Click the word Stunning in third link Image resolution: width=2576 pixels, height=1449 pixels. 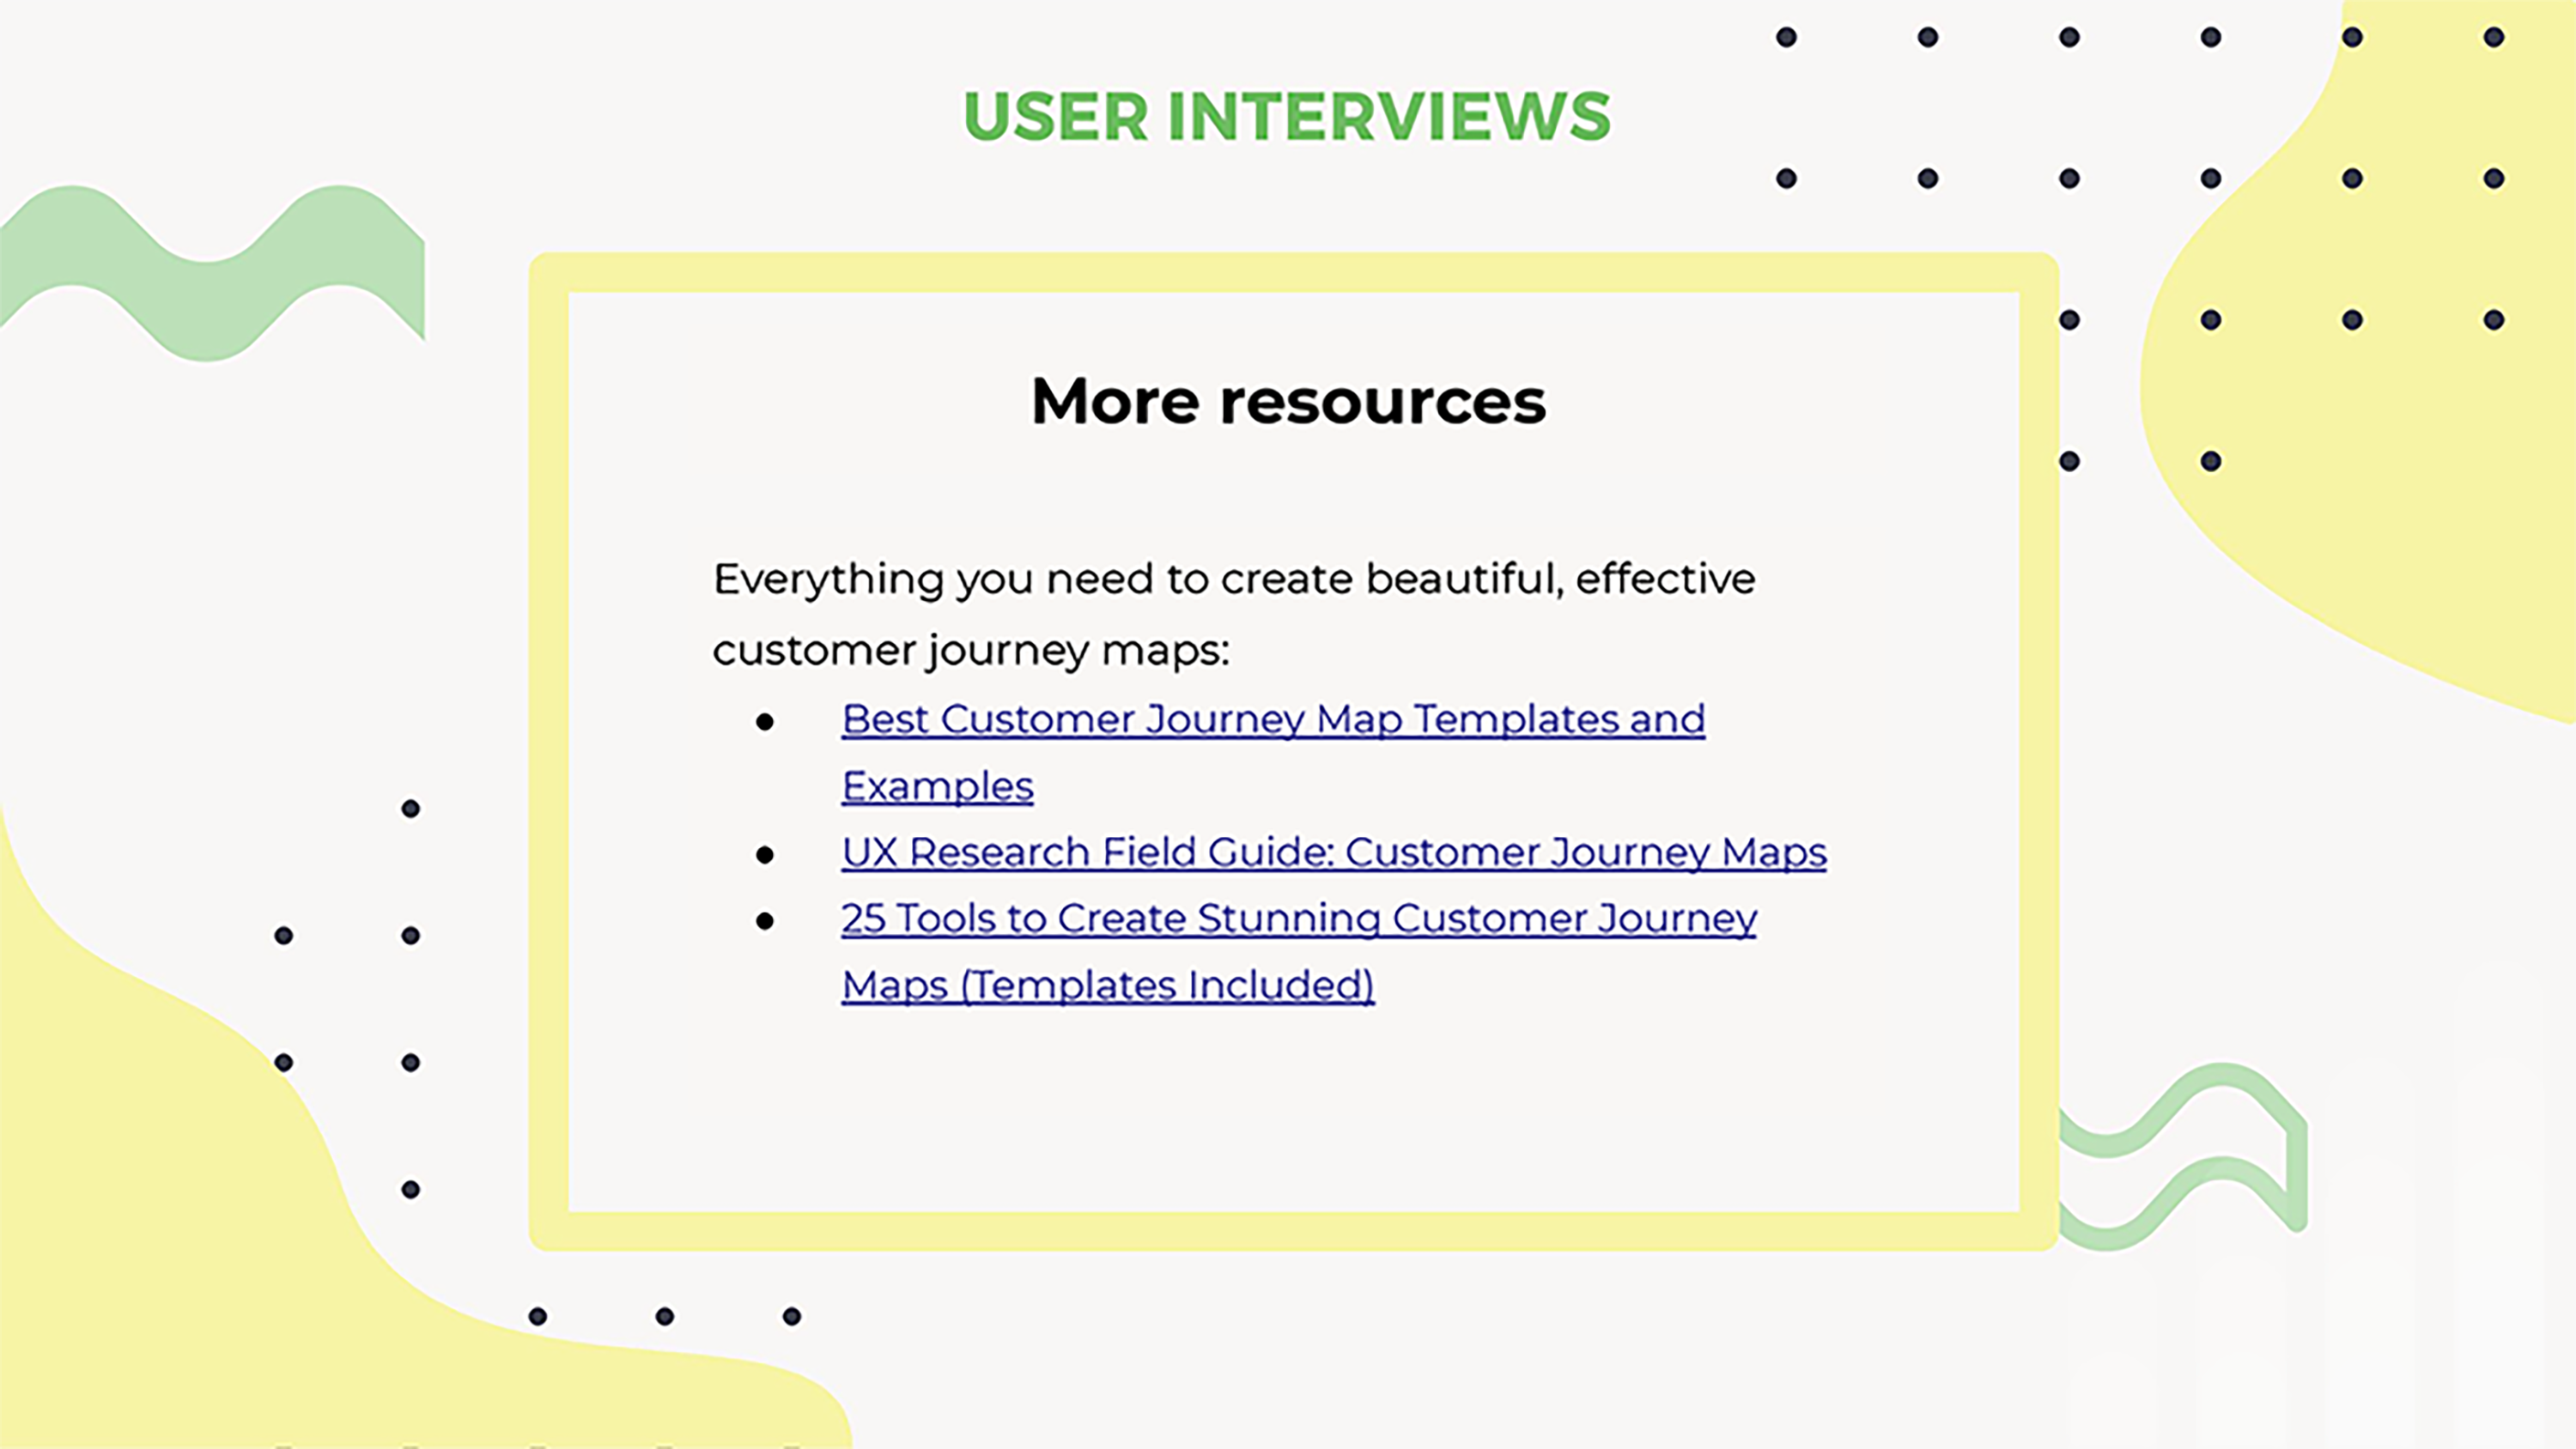[1290, 918]
